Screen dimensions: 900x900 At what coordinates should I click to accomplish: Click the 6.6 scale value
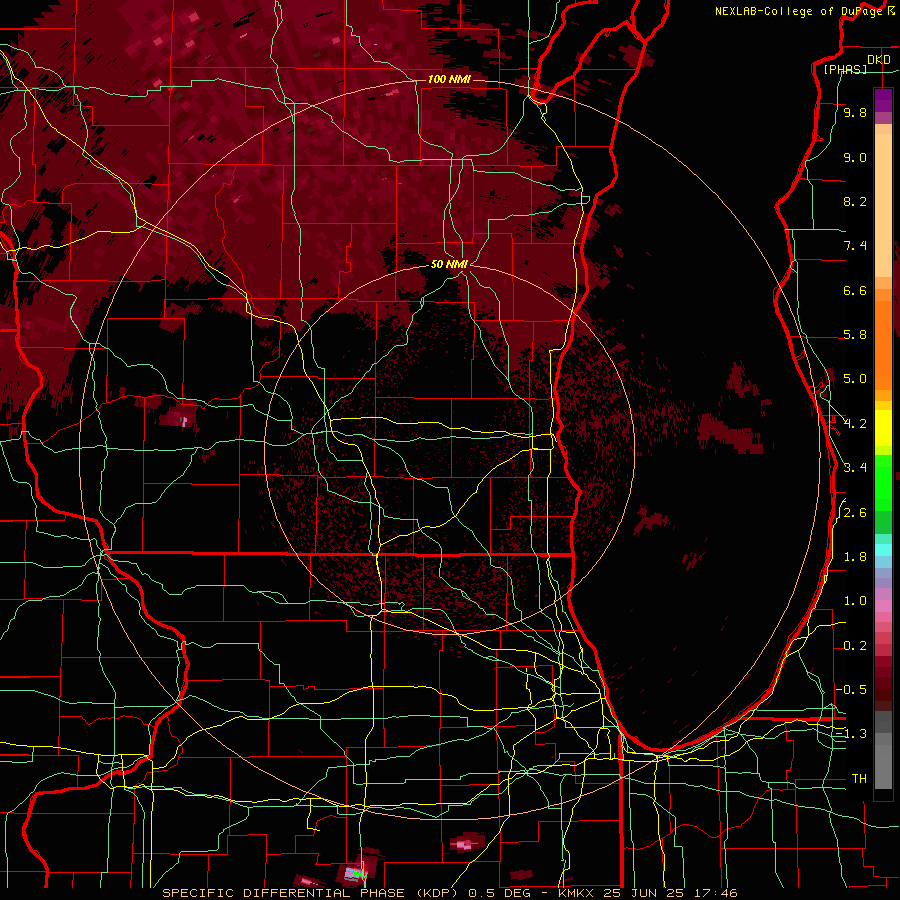click(x=855, y=290)
